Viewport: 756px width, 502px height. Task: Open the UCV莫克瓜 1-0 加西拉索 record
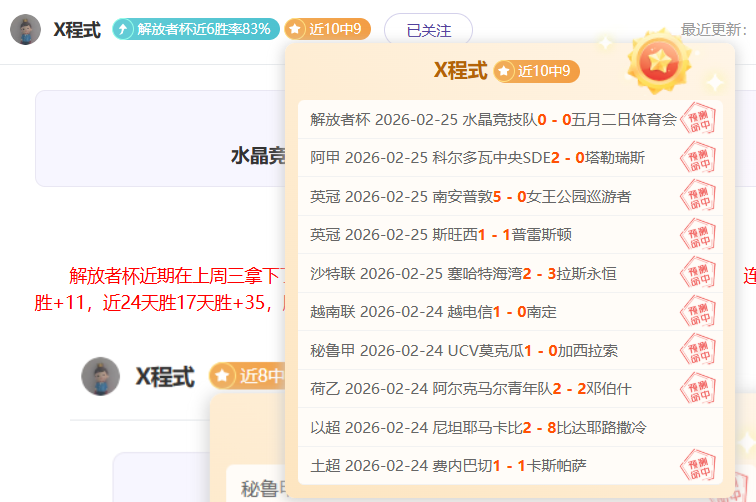464,350
